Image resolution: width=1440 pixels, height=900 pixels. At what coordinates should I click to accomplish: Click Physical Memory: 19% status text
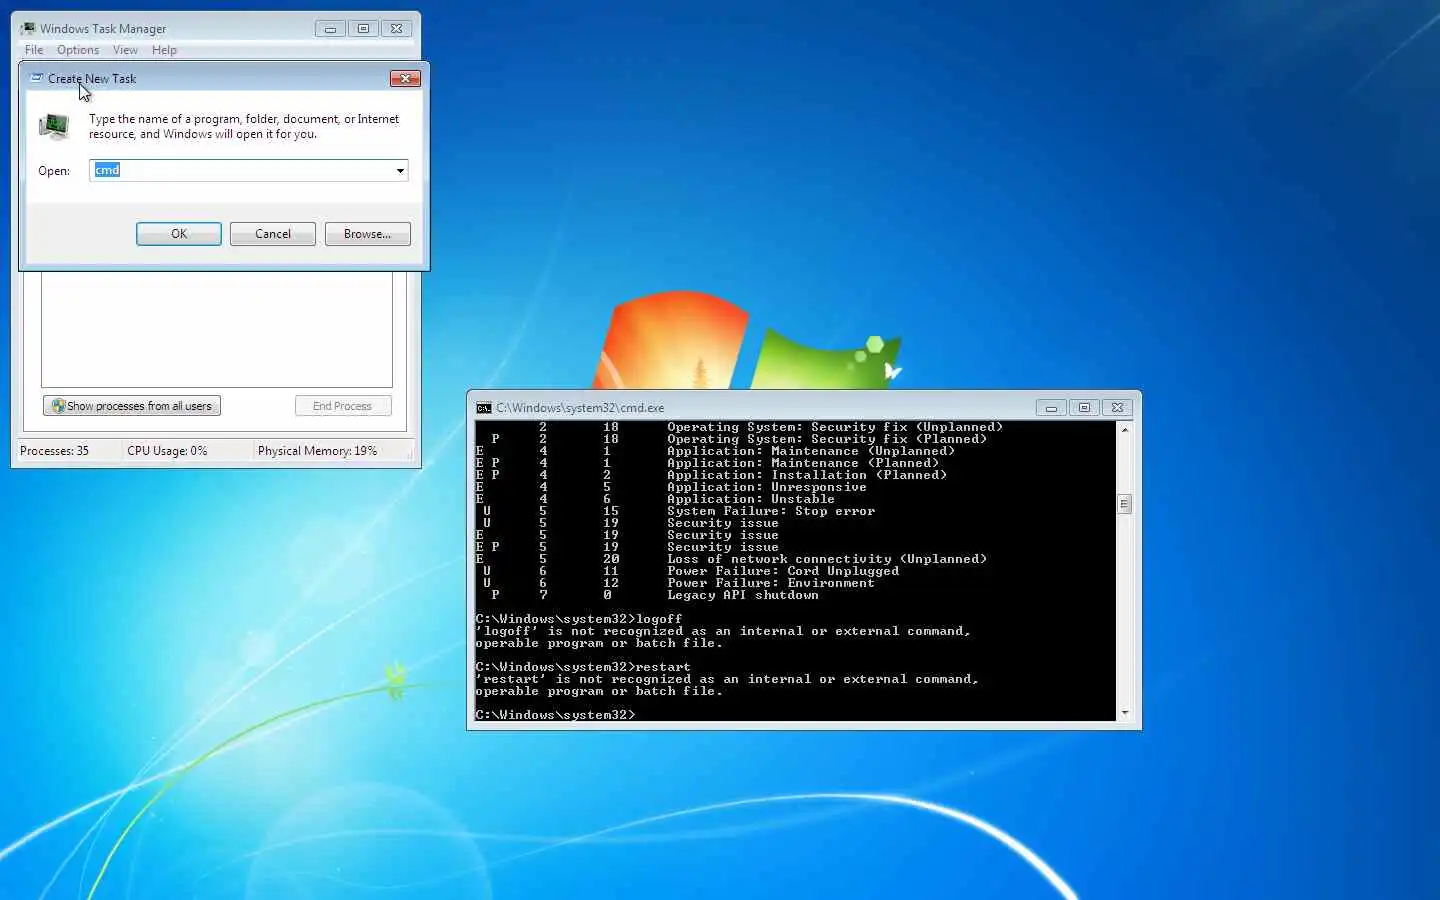pos(317,451)
